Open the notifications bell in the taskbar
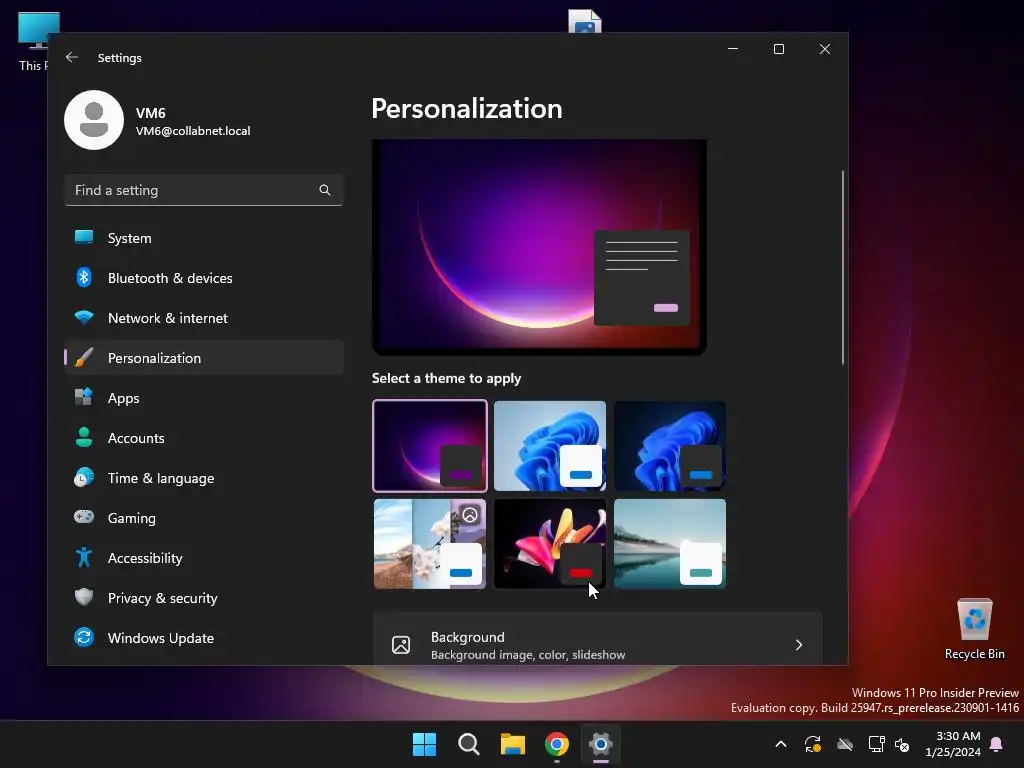The width and height of the screenshot is (1024, 768). point(997,744)
